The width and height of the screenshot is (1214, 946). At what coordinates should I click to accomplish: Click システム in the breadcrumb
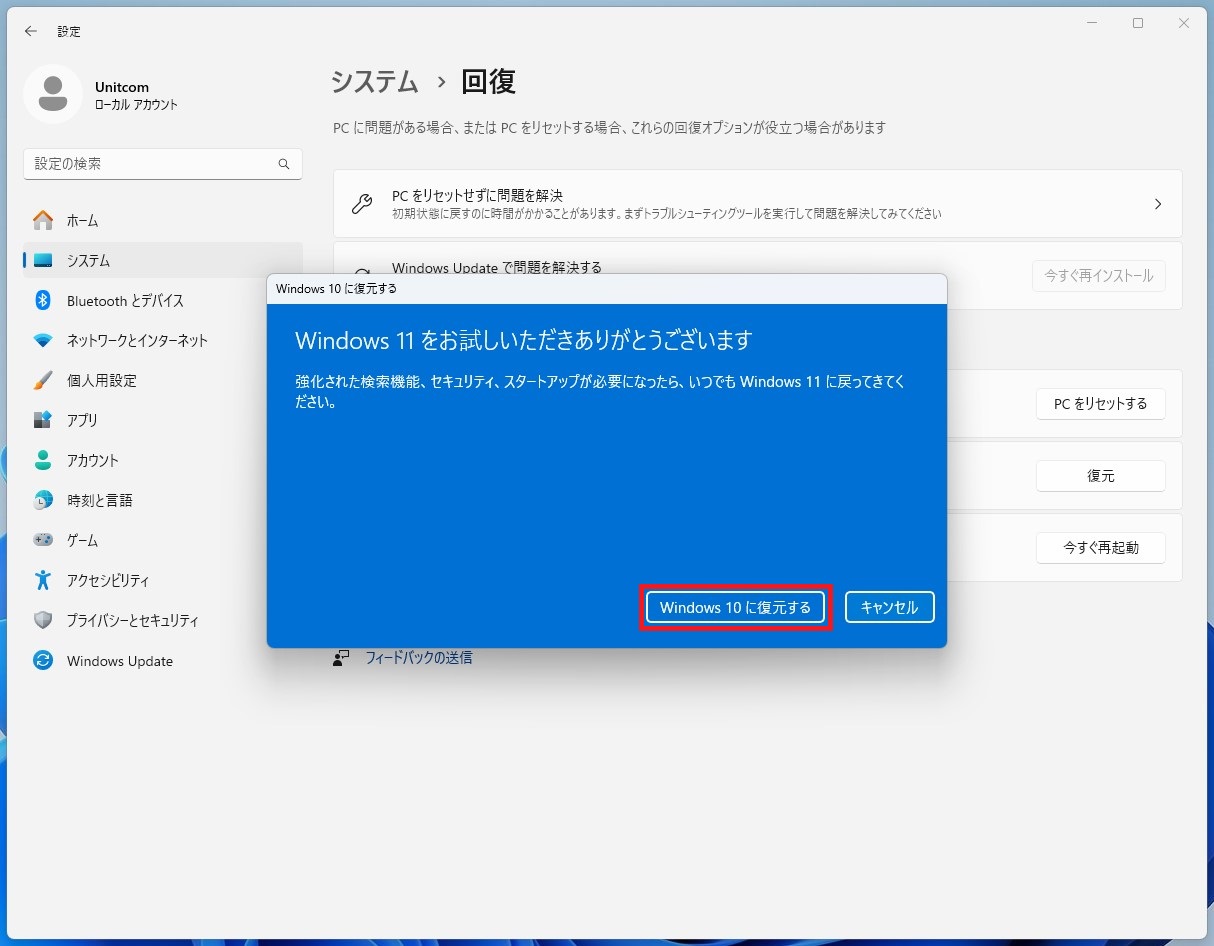(x=375, y=82)
